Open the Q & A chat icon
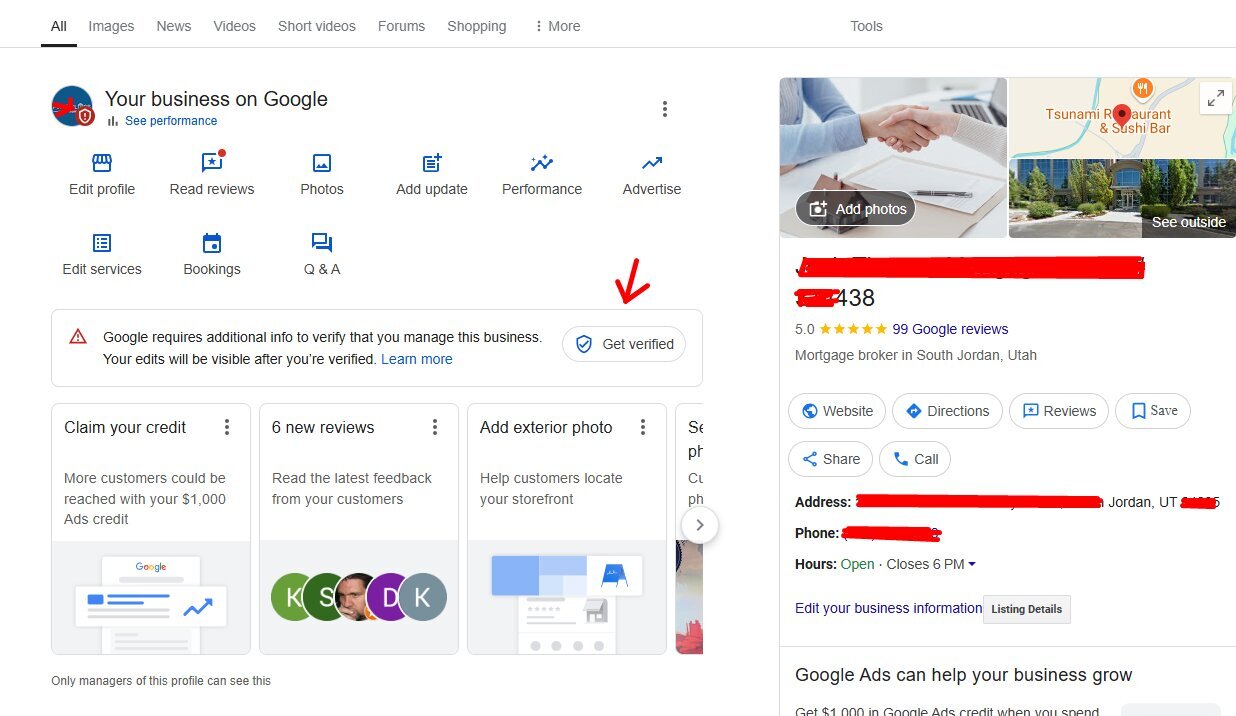1236x716 pixels. [x=322, y=243]
